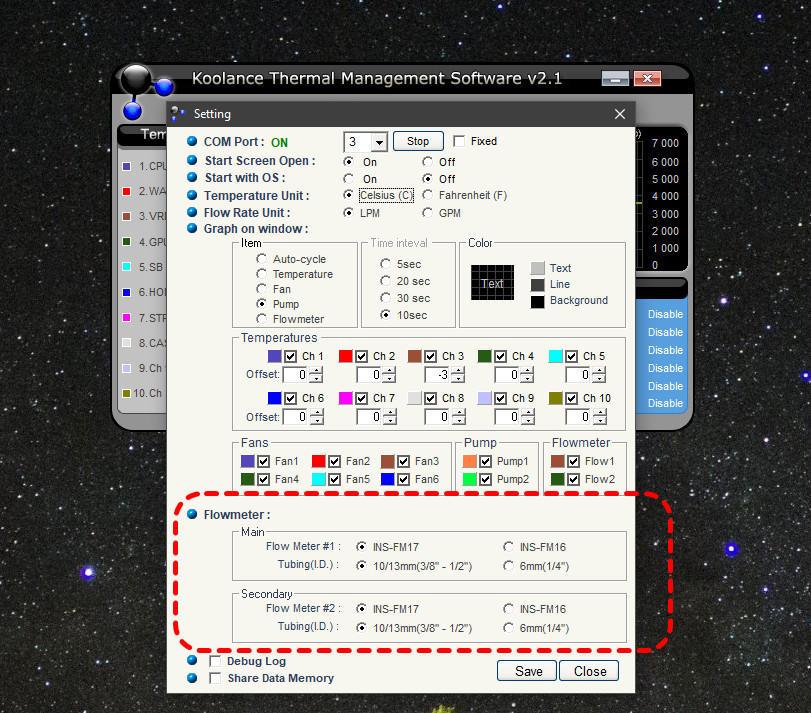811x713 pixels.
Task: Open the Fan6 blue color swatch
Action: point(387,479)
